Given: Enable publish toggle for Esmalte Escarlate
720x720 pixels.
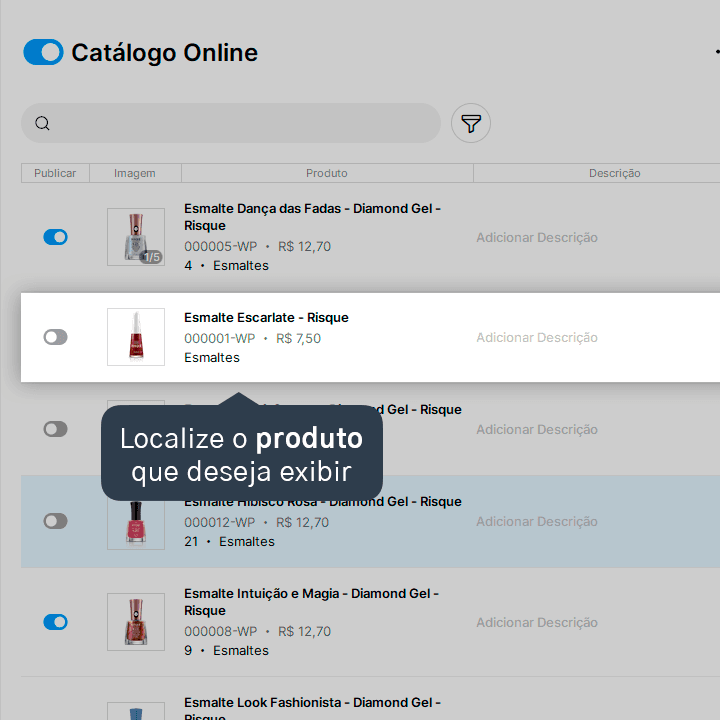Looking at the screenshot, I should 56,337.
